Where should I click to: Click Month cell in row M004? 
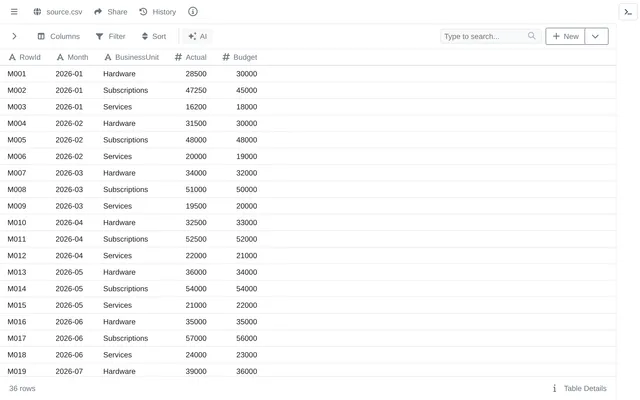click(x=69, y=123)
